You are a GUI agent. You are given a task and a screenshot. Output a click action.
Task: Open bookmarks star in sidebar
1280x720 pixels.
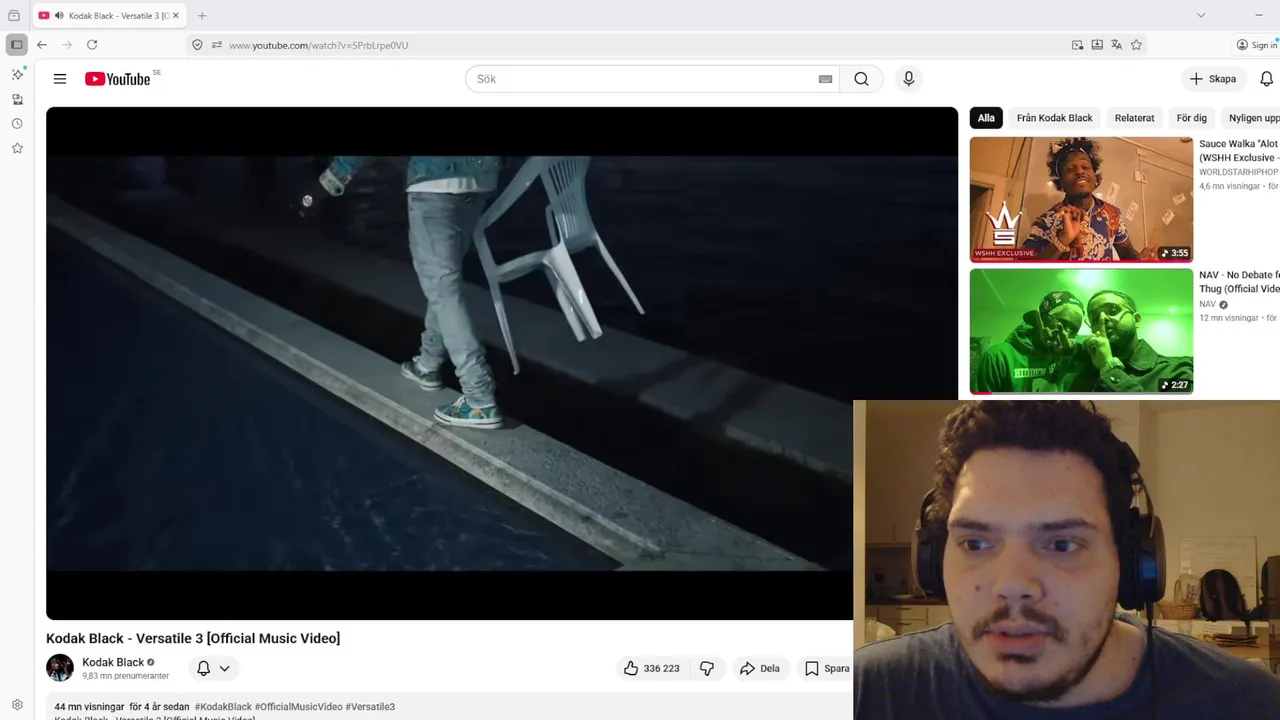[17, 148]
